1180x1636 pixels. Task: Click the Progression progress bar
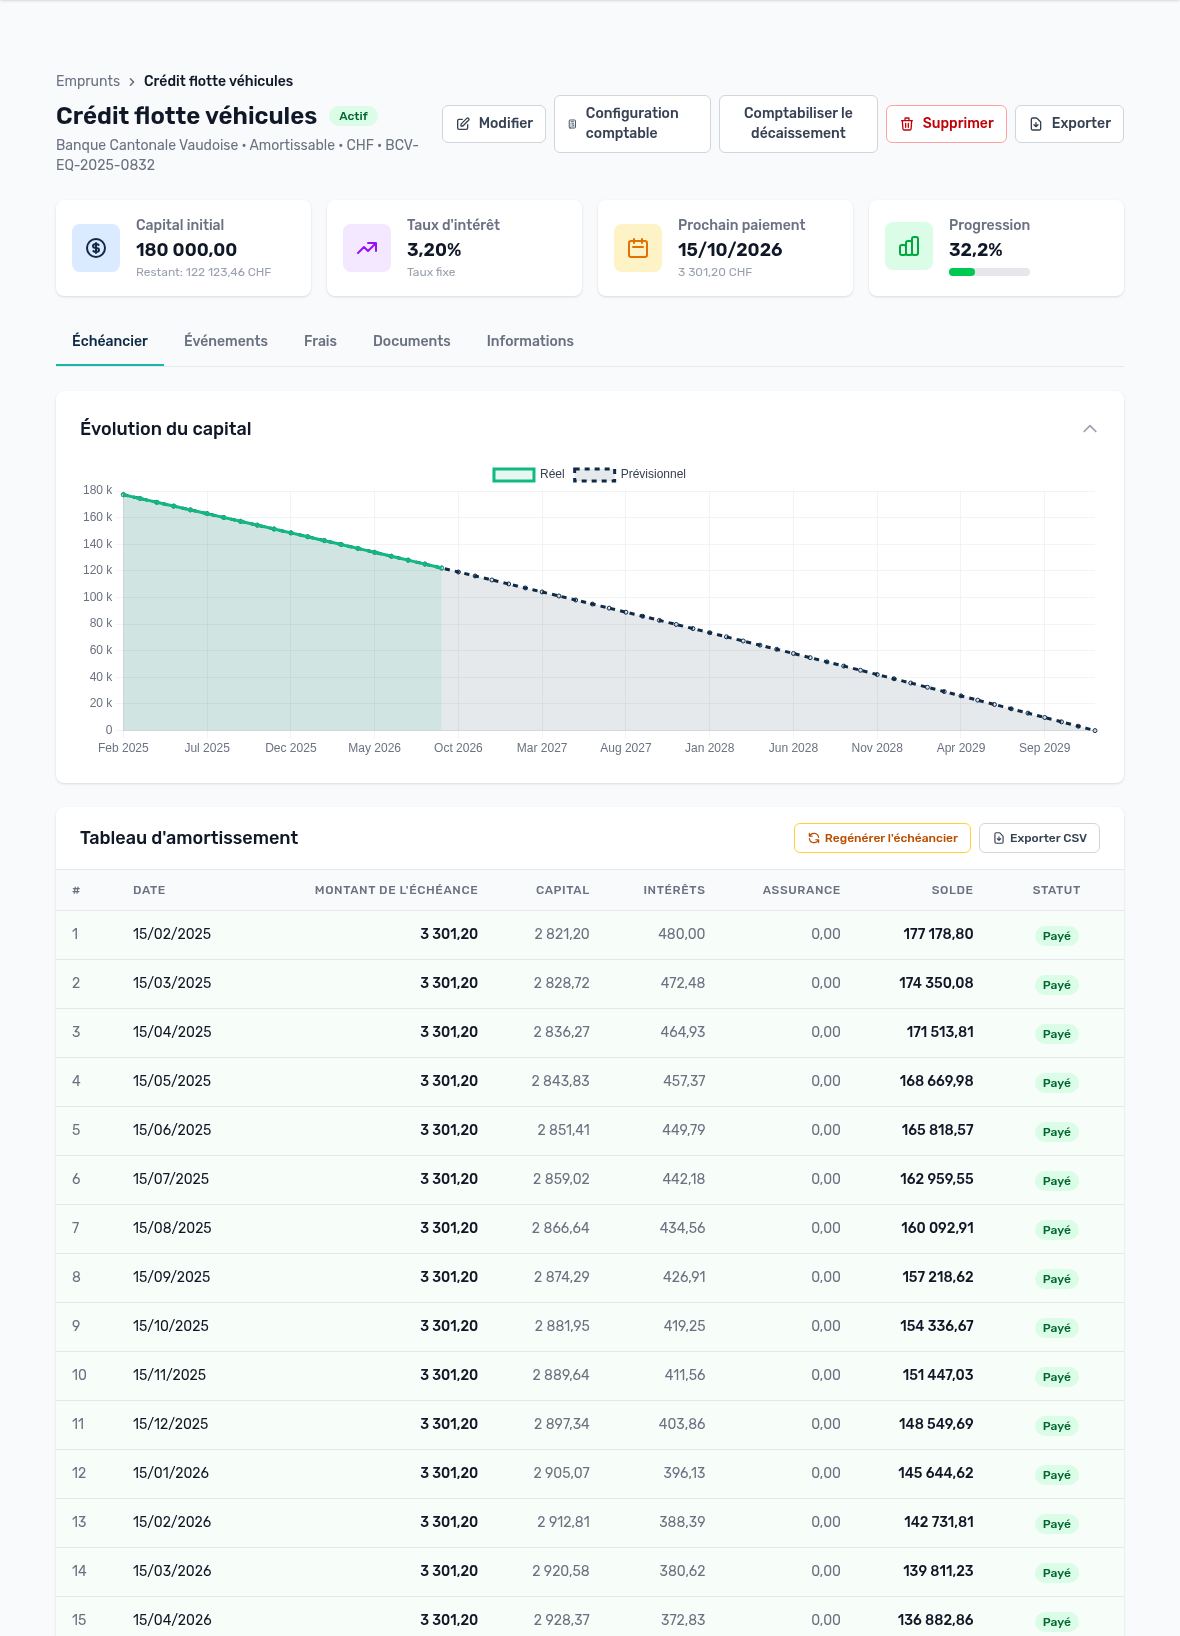pyautogui.click(x=989, y=272)
